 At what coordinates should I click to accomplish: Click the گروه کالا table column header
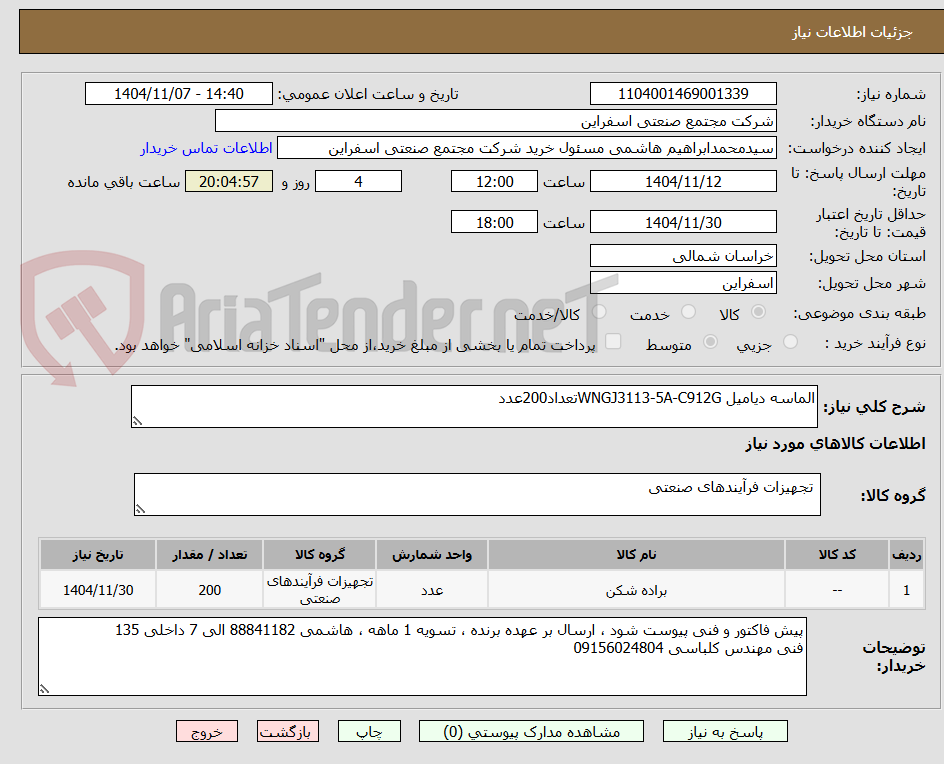[x=320, y=554]
